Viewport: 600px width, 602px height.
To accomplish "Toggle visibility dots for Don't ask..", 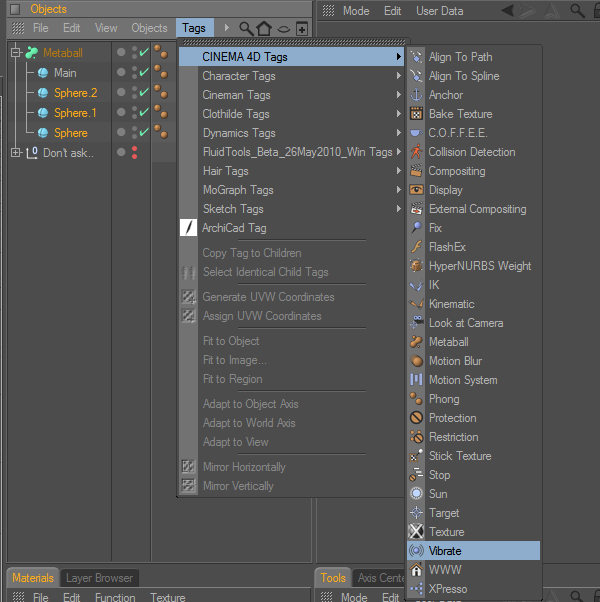I will (134, 152).
